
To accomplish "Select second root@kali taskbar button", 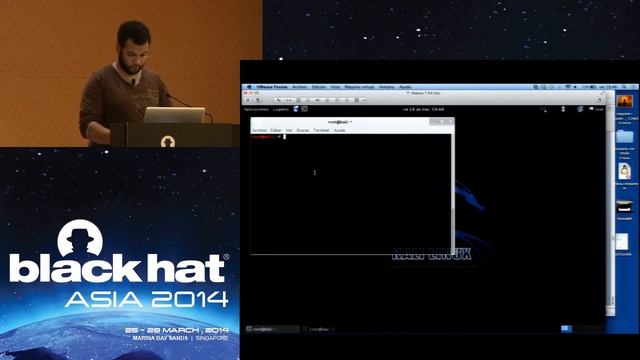I will (x=318, y=329).
